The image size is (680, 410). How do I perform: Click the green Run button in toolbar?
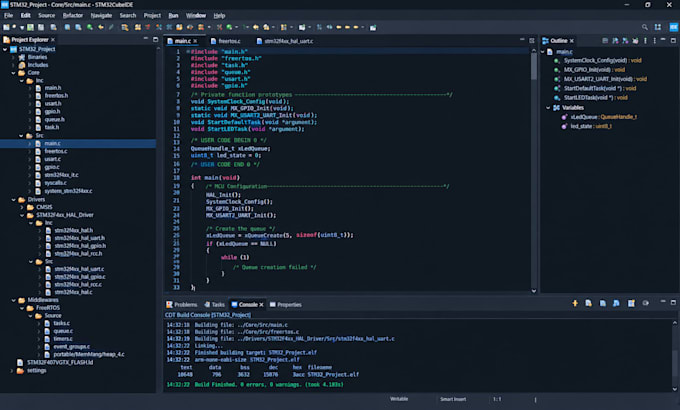[x=229, y=27]
